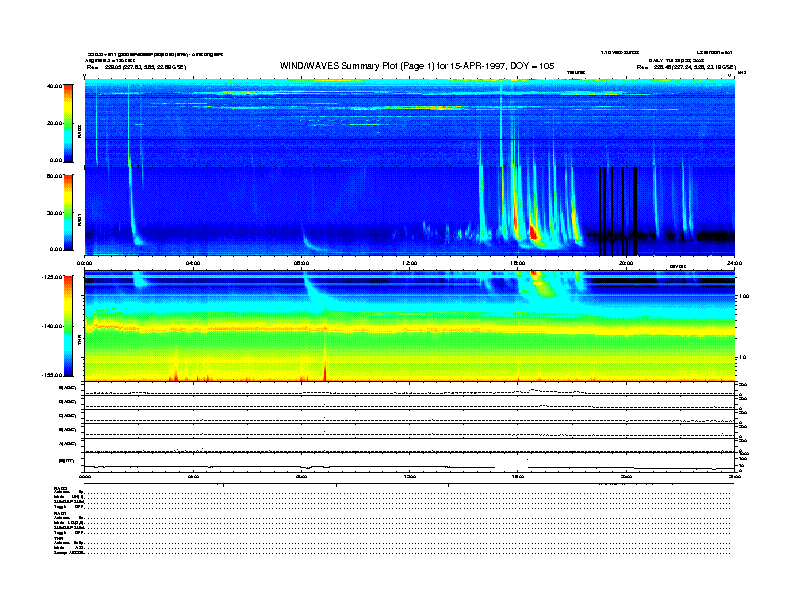The height and width of the screenshot is (612, 792).
Task: Click the 24:00 time label below RAD1 spectrogram
Action: pos(734,263)
